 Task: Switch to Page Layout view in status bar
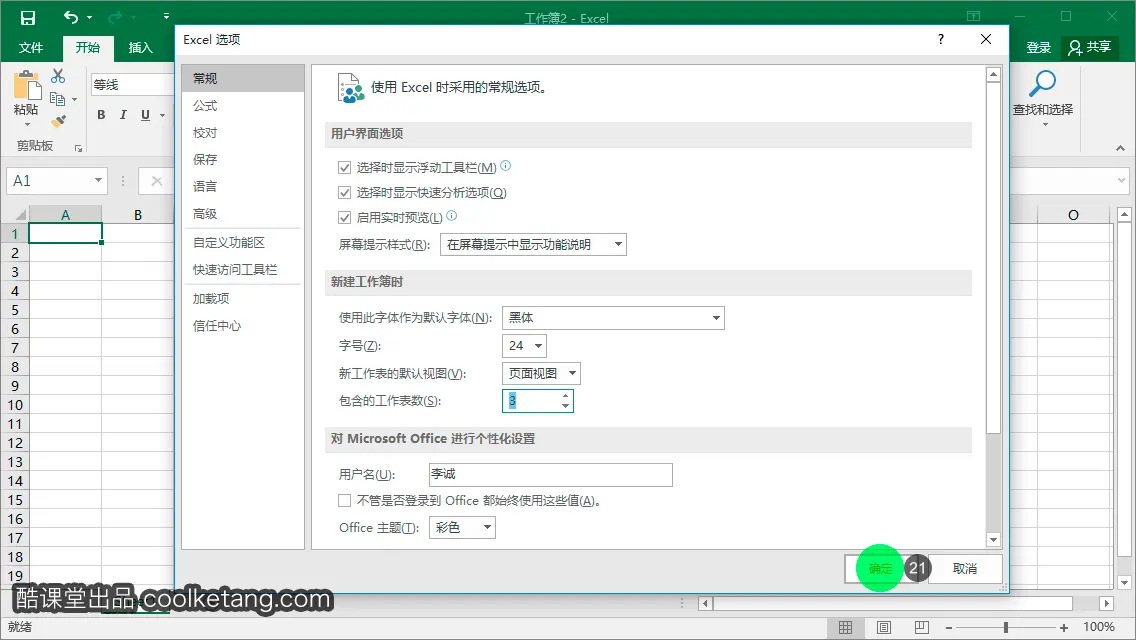[x=884, y=628]
